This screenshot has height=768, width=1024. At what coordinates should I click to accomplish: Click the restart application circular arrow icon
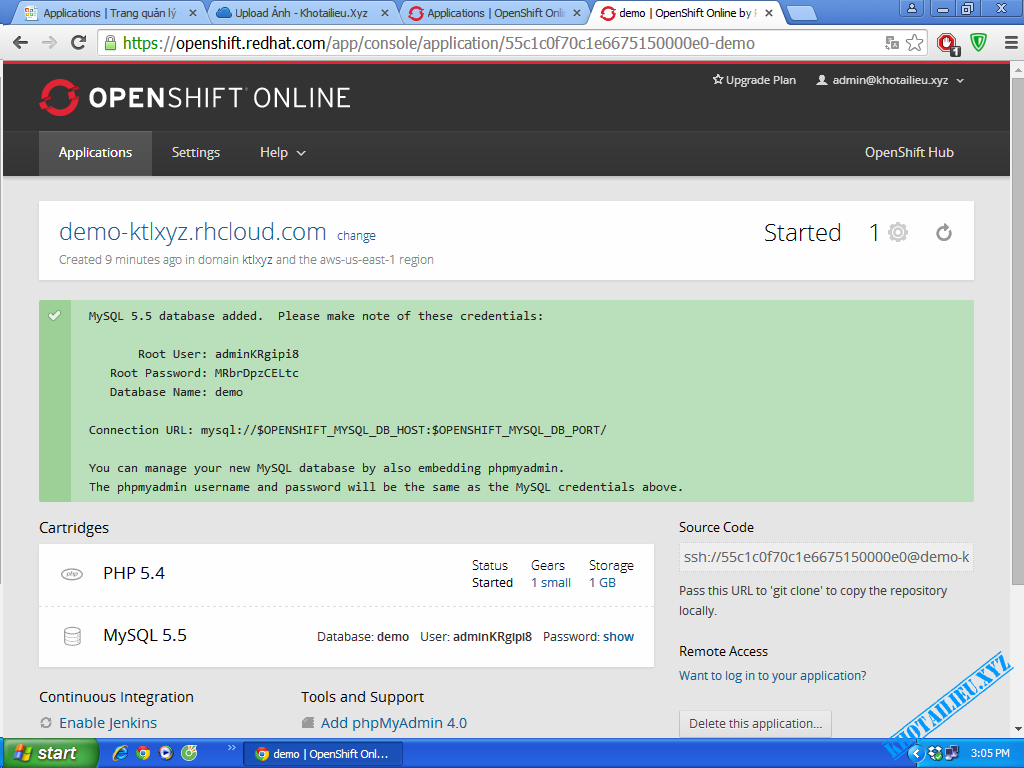(x=943, y=233)
